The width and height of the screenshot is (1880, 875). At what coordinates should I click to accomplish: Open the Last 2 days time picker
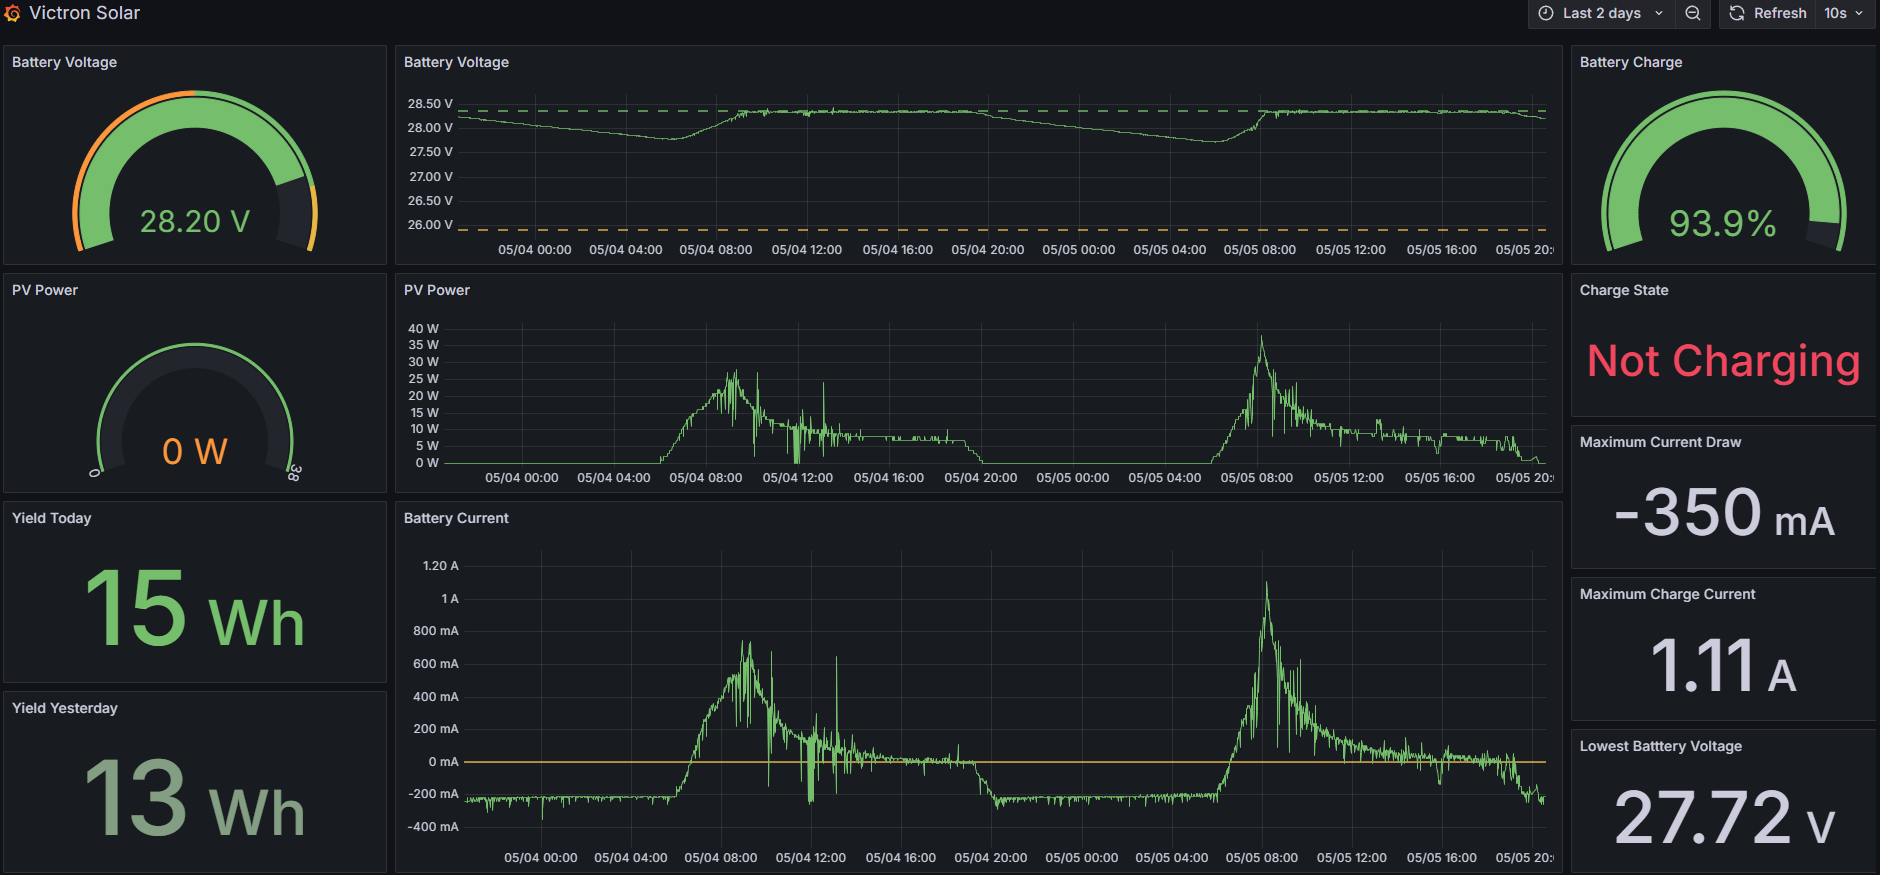point(1600,13)
